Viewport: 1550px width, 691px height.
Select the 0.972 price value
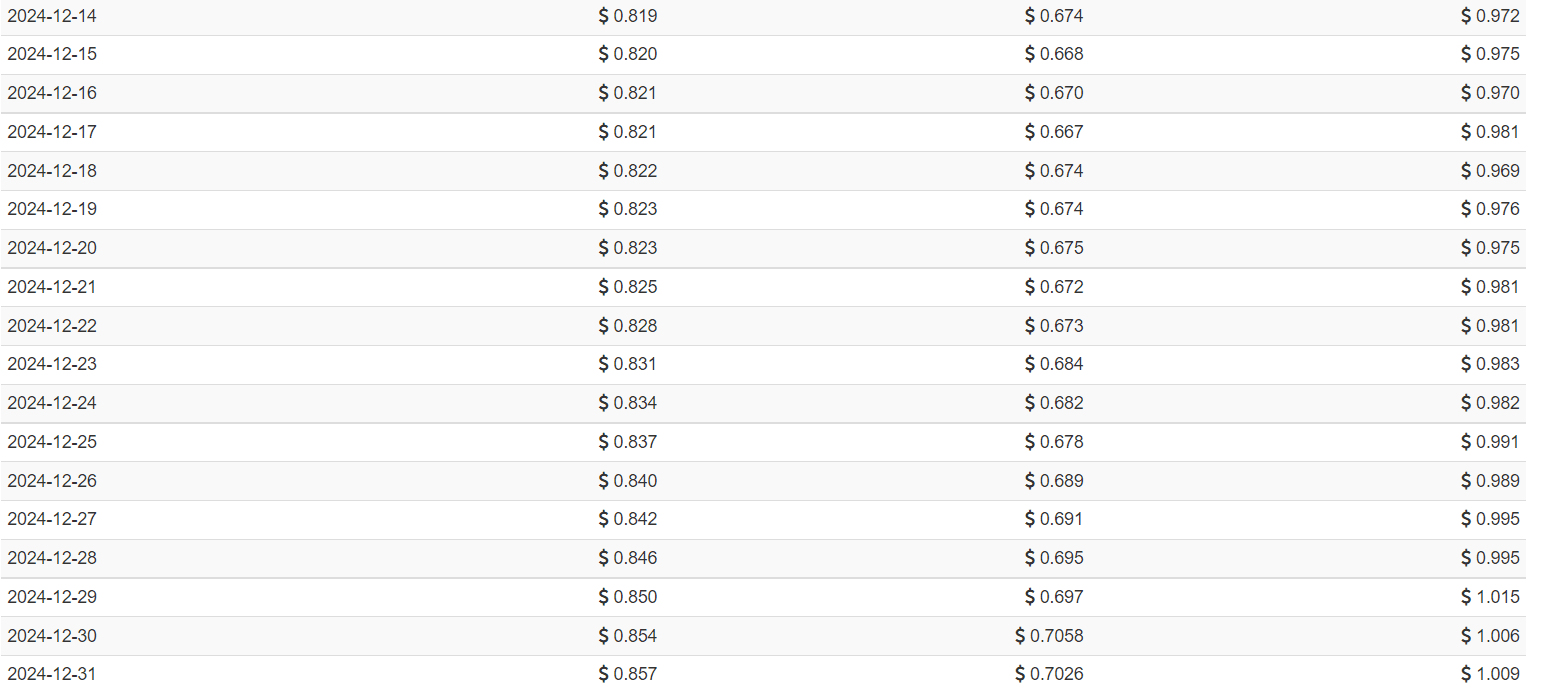pos(1498,16)
